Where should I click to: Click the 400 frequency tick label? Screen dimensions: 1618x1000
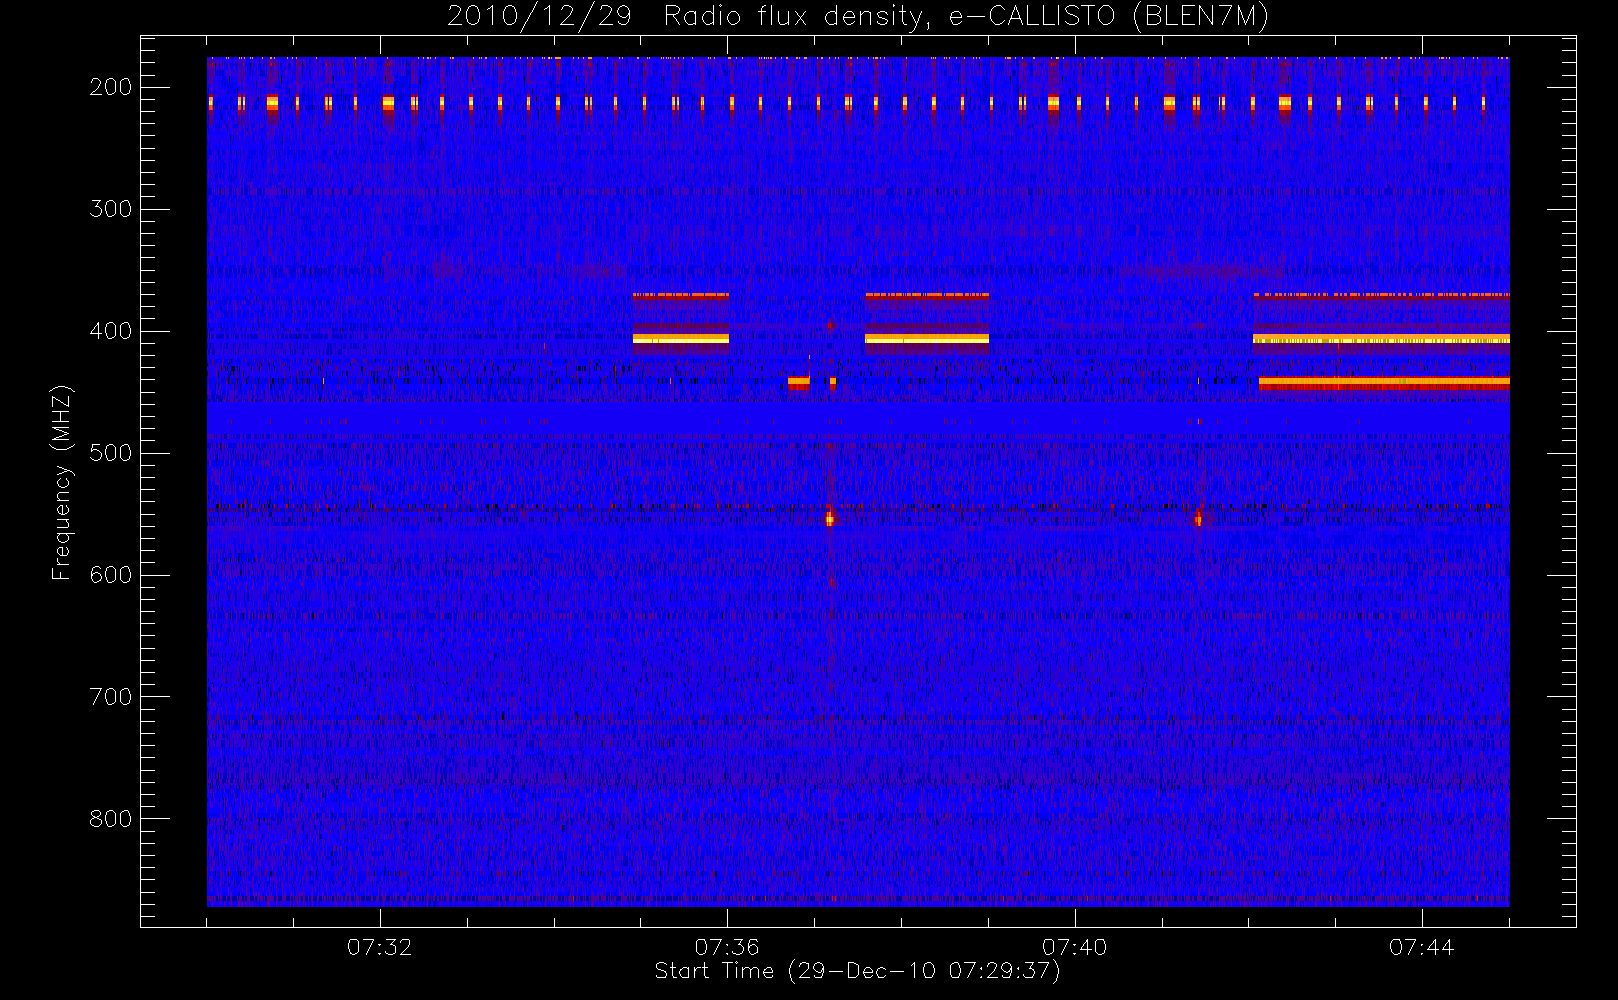(x=111, y=331)
